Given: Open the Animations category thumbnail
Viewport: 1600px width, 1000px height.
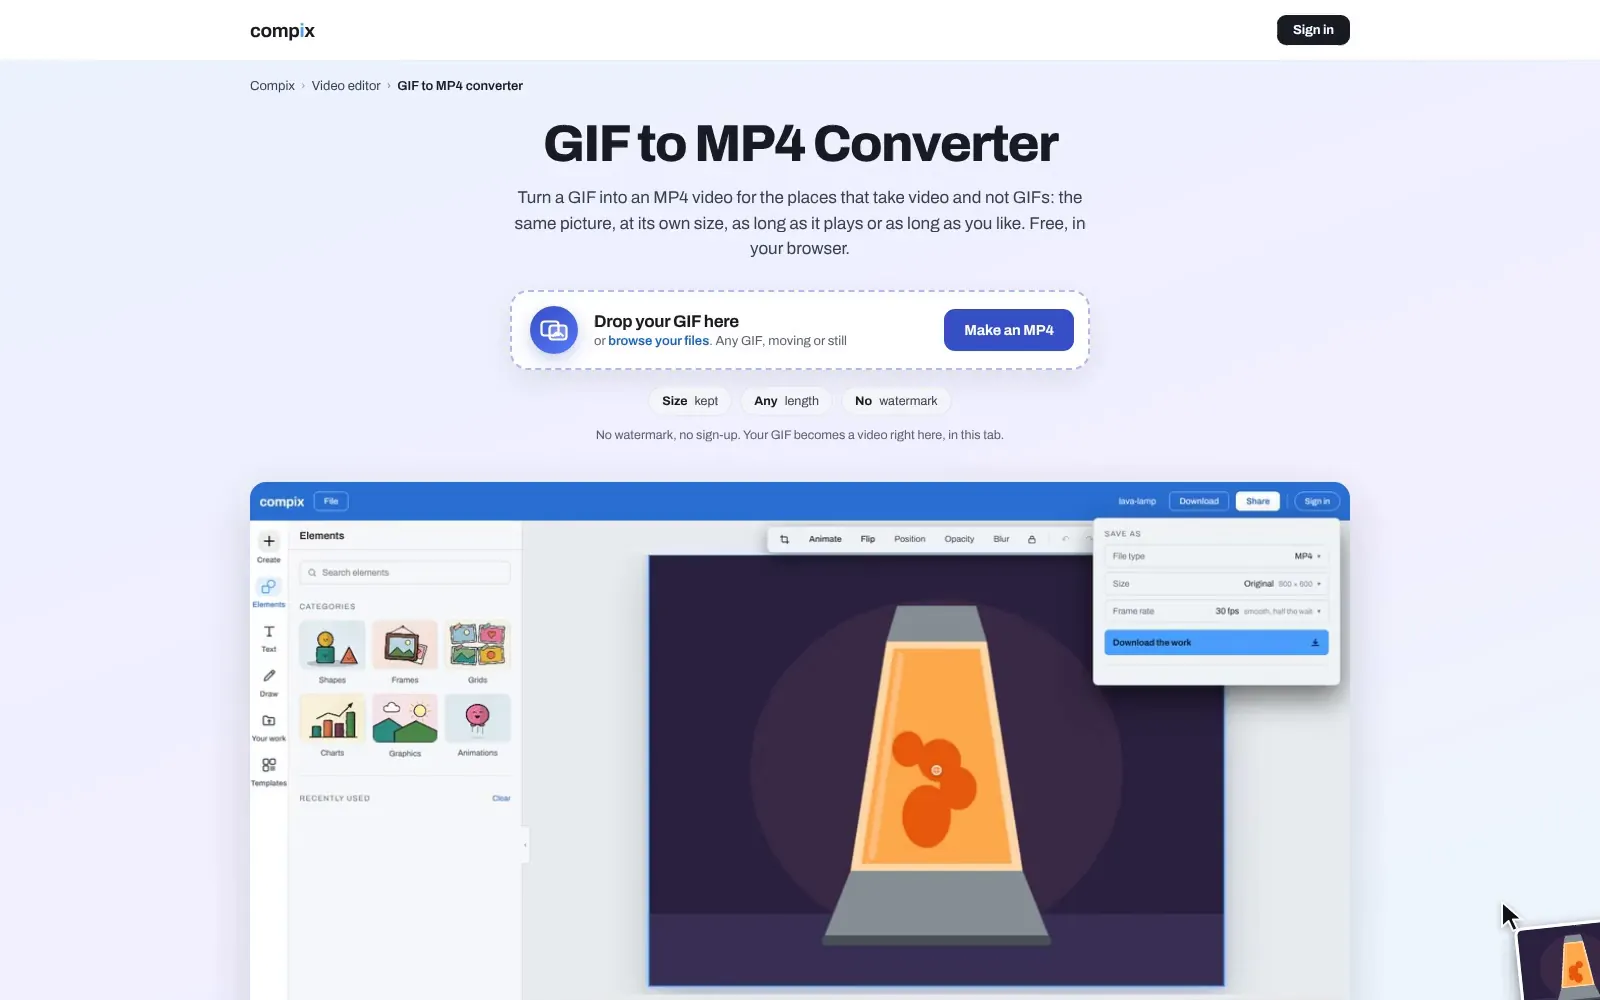Looking at the screenshot, I should [x=478, y=718].
